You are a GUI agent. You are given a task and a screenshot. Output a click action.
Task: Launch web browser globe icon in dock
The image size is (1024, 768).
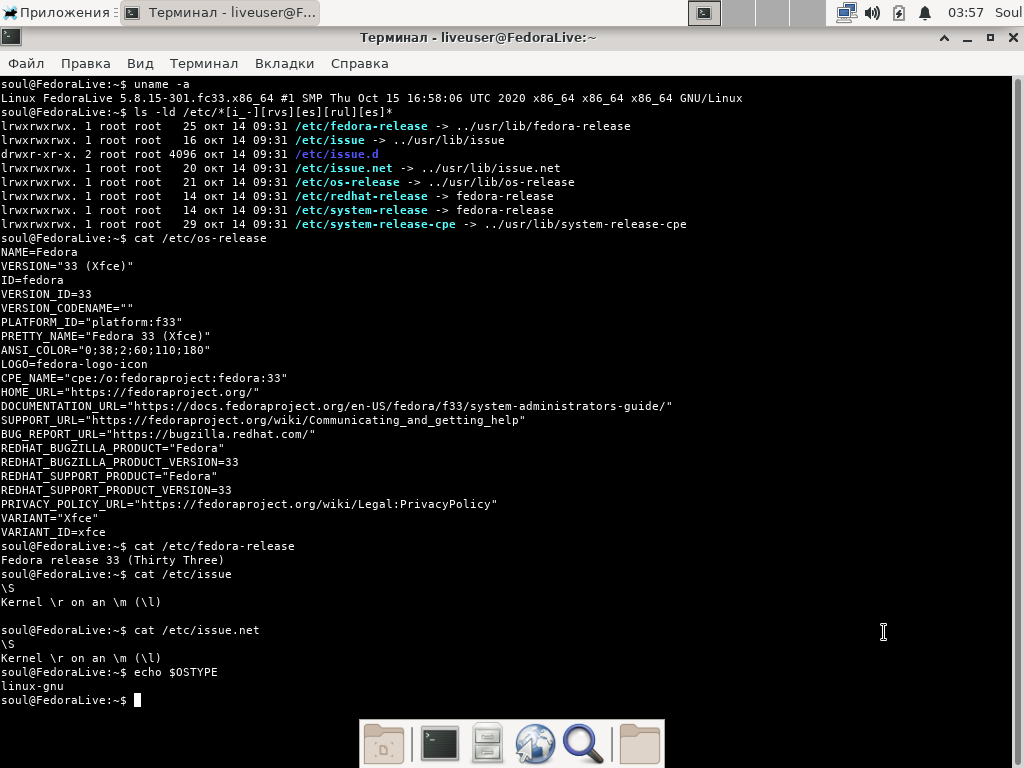click(x=535, y=744)
